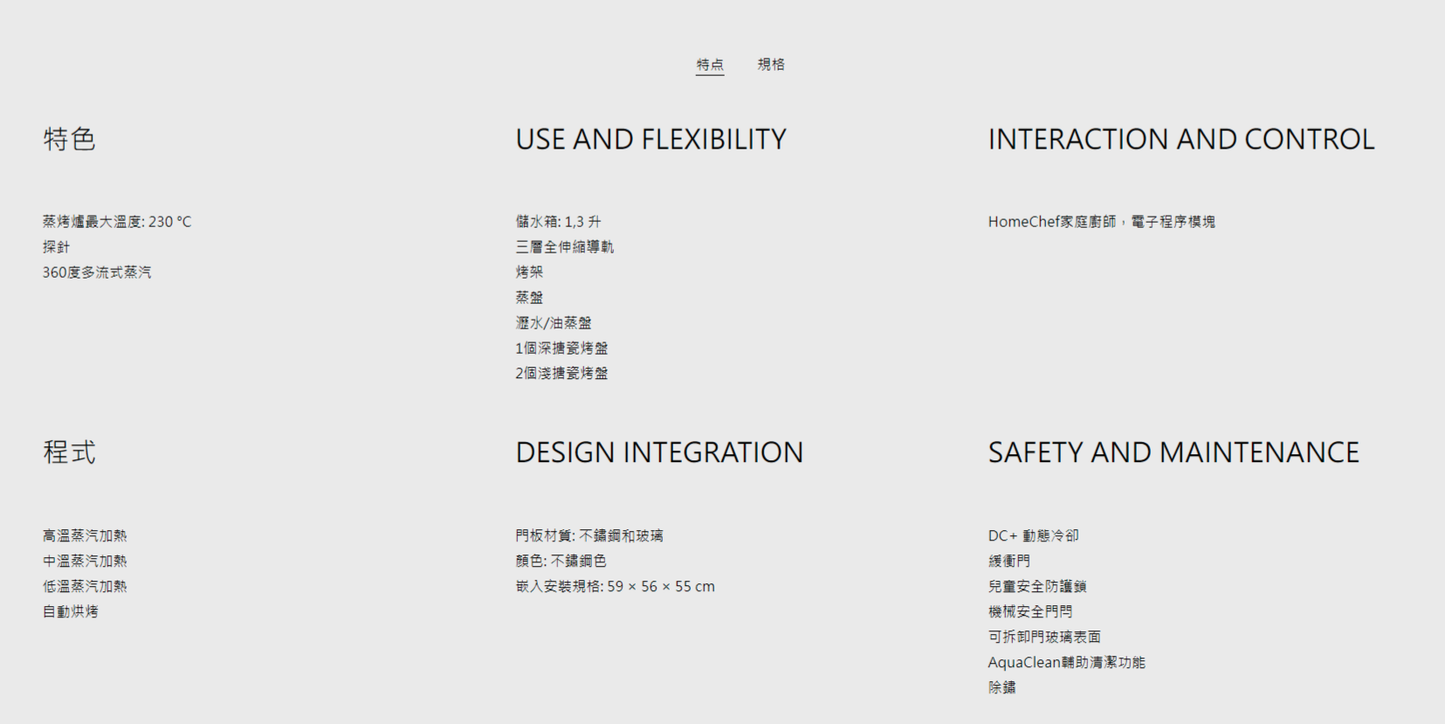Click the DC+ 動態冷卻 item
1445x724 pixels.
coord(1033,536)
